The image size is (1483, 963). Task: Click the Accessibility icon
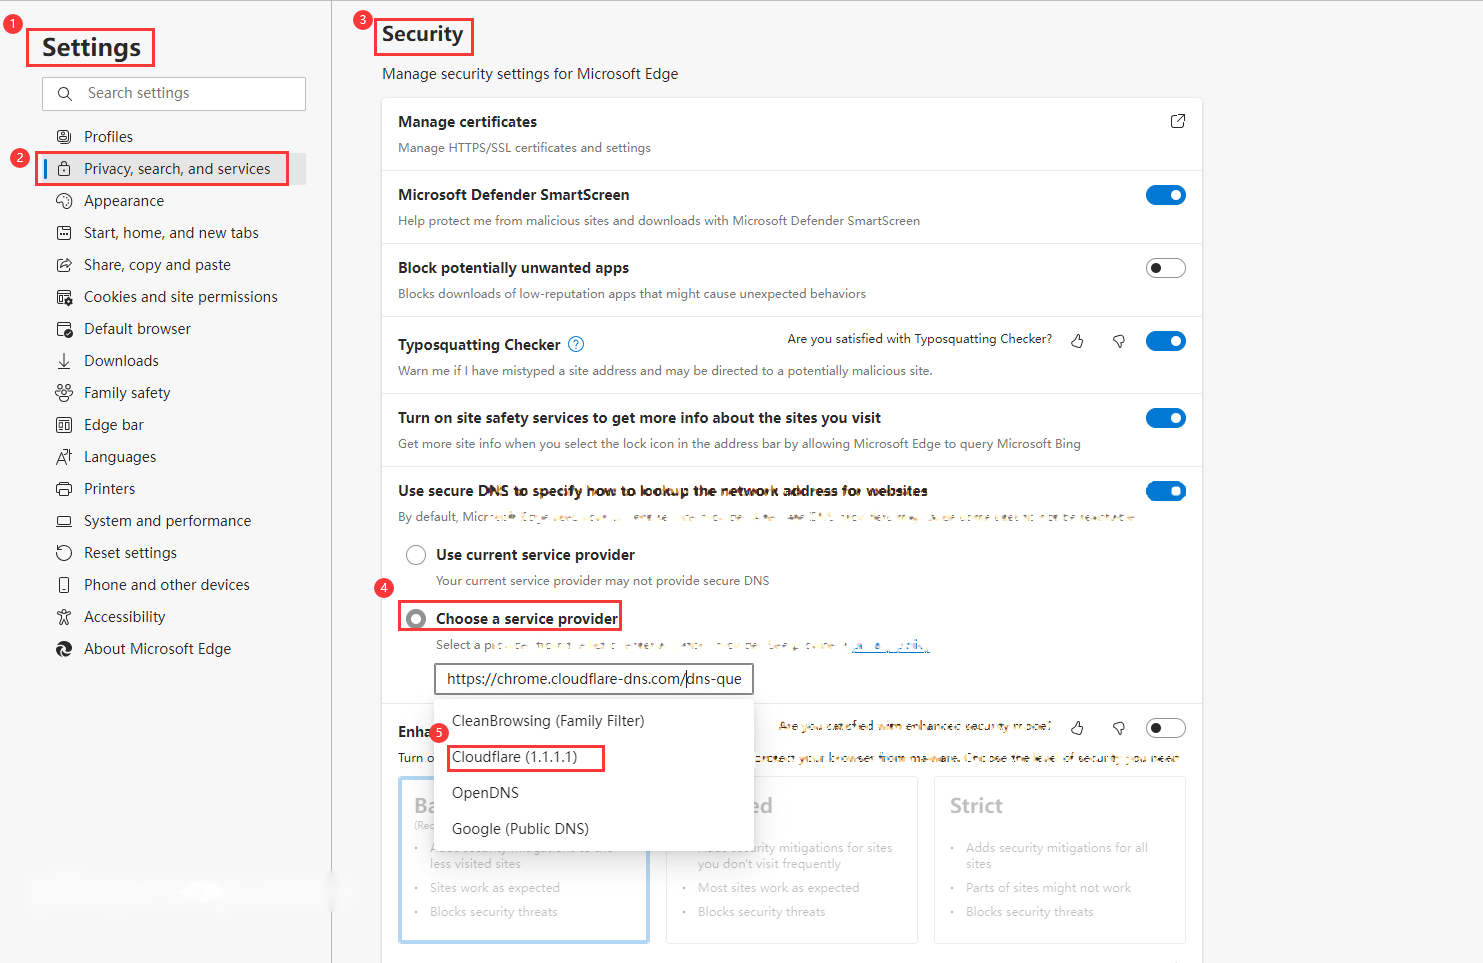coord(64,617)
